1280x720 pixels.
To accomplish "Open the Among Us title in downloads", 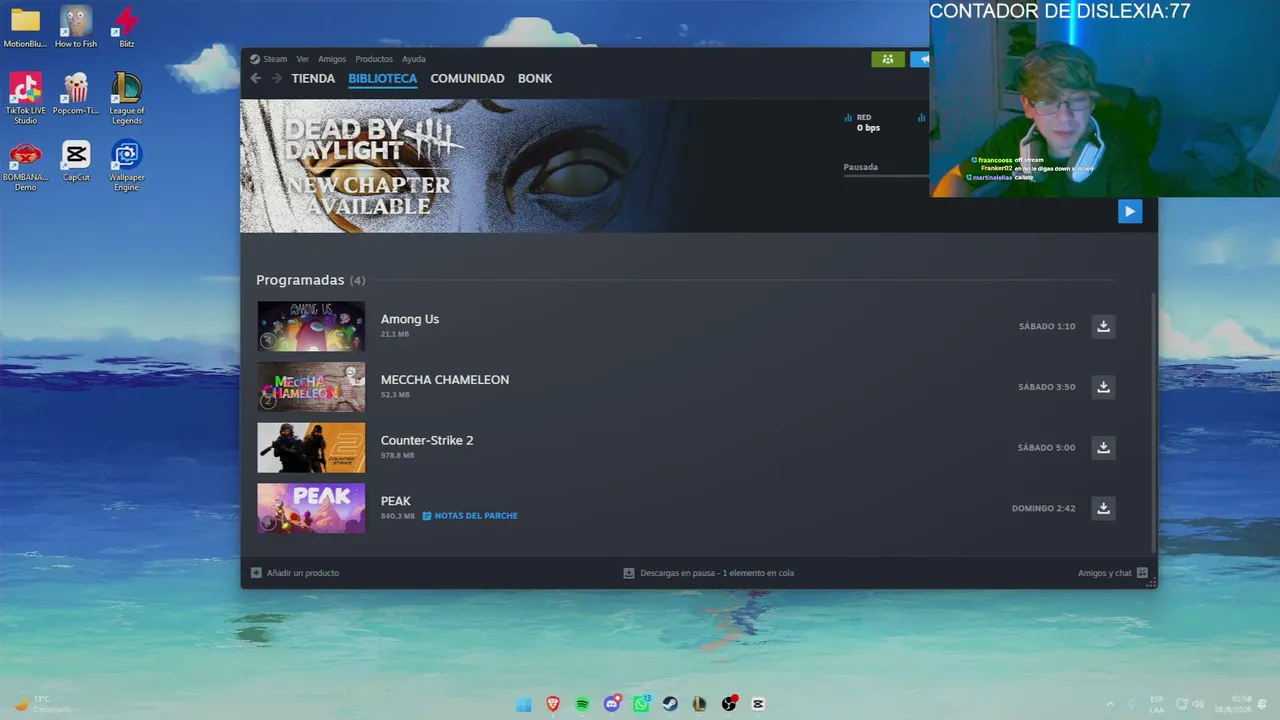I will click(410, 319).
